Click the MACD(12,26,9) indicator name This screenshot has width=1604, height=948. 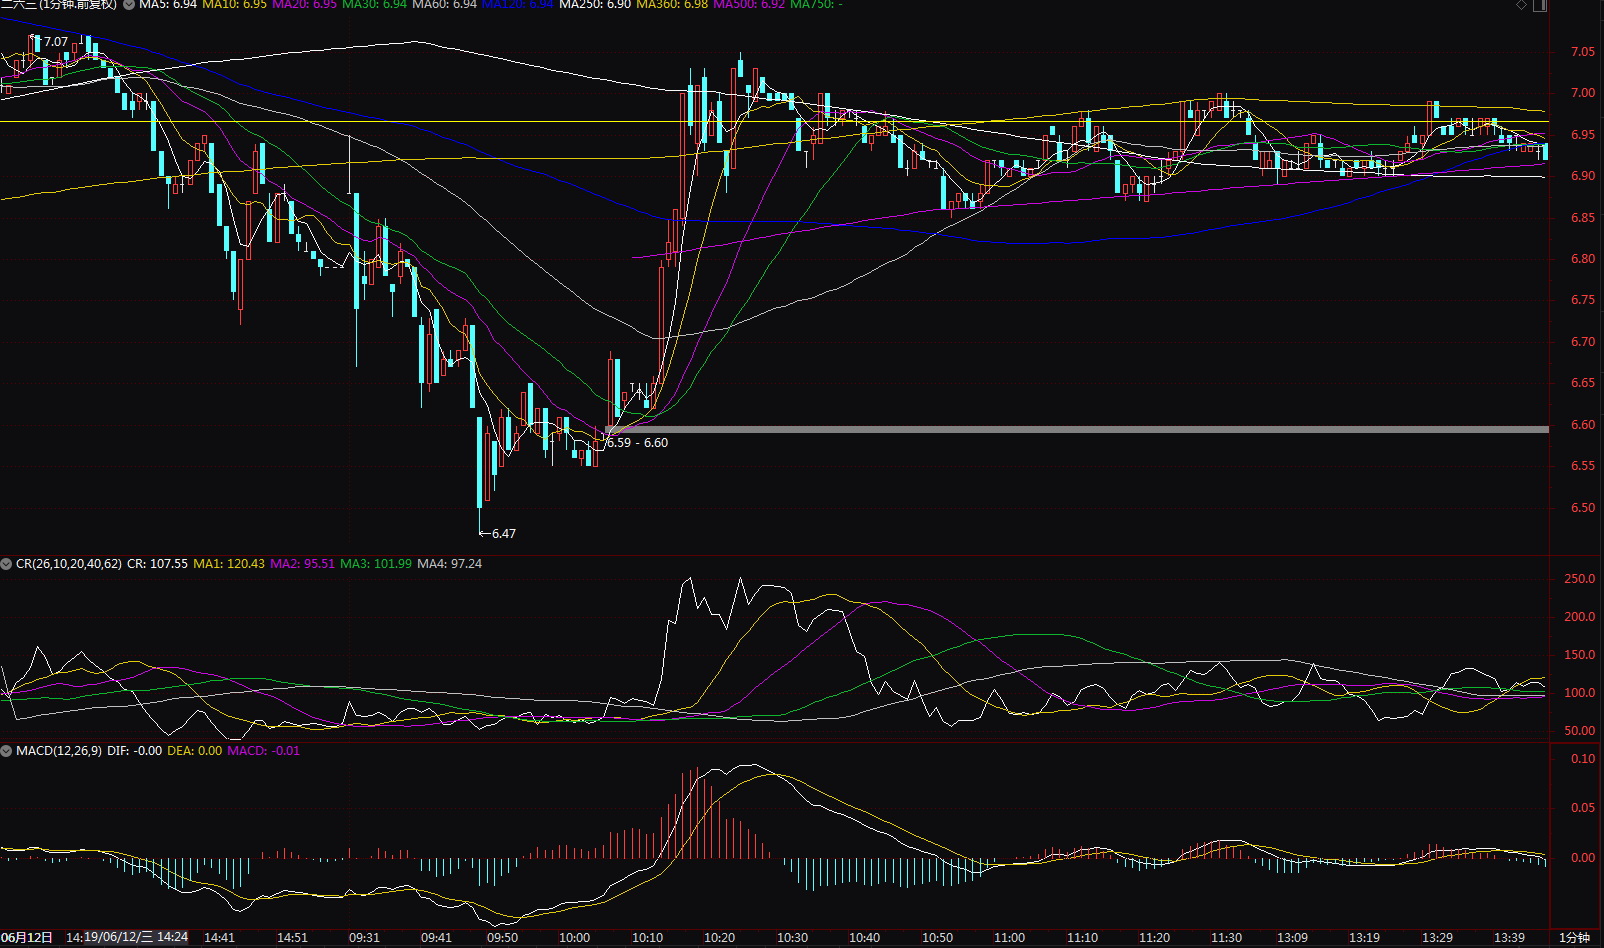click(58, 751)
